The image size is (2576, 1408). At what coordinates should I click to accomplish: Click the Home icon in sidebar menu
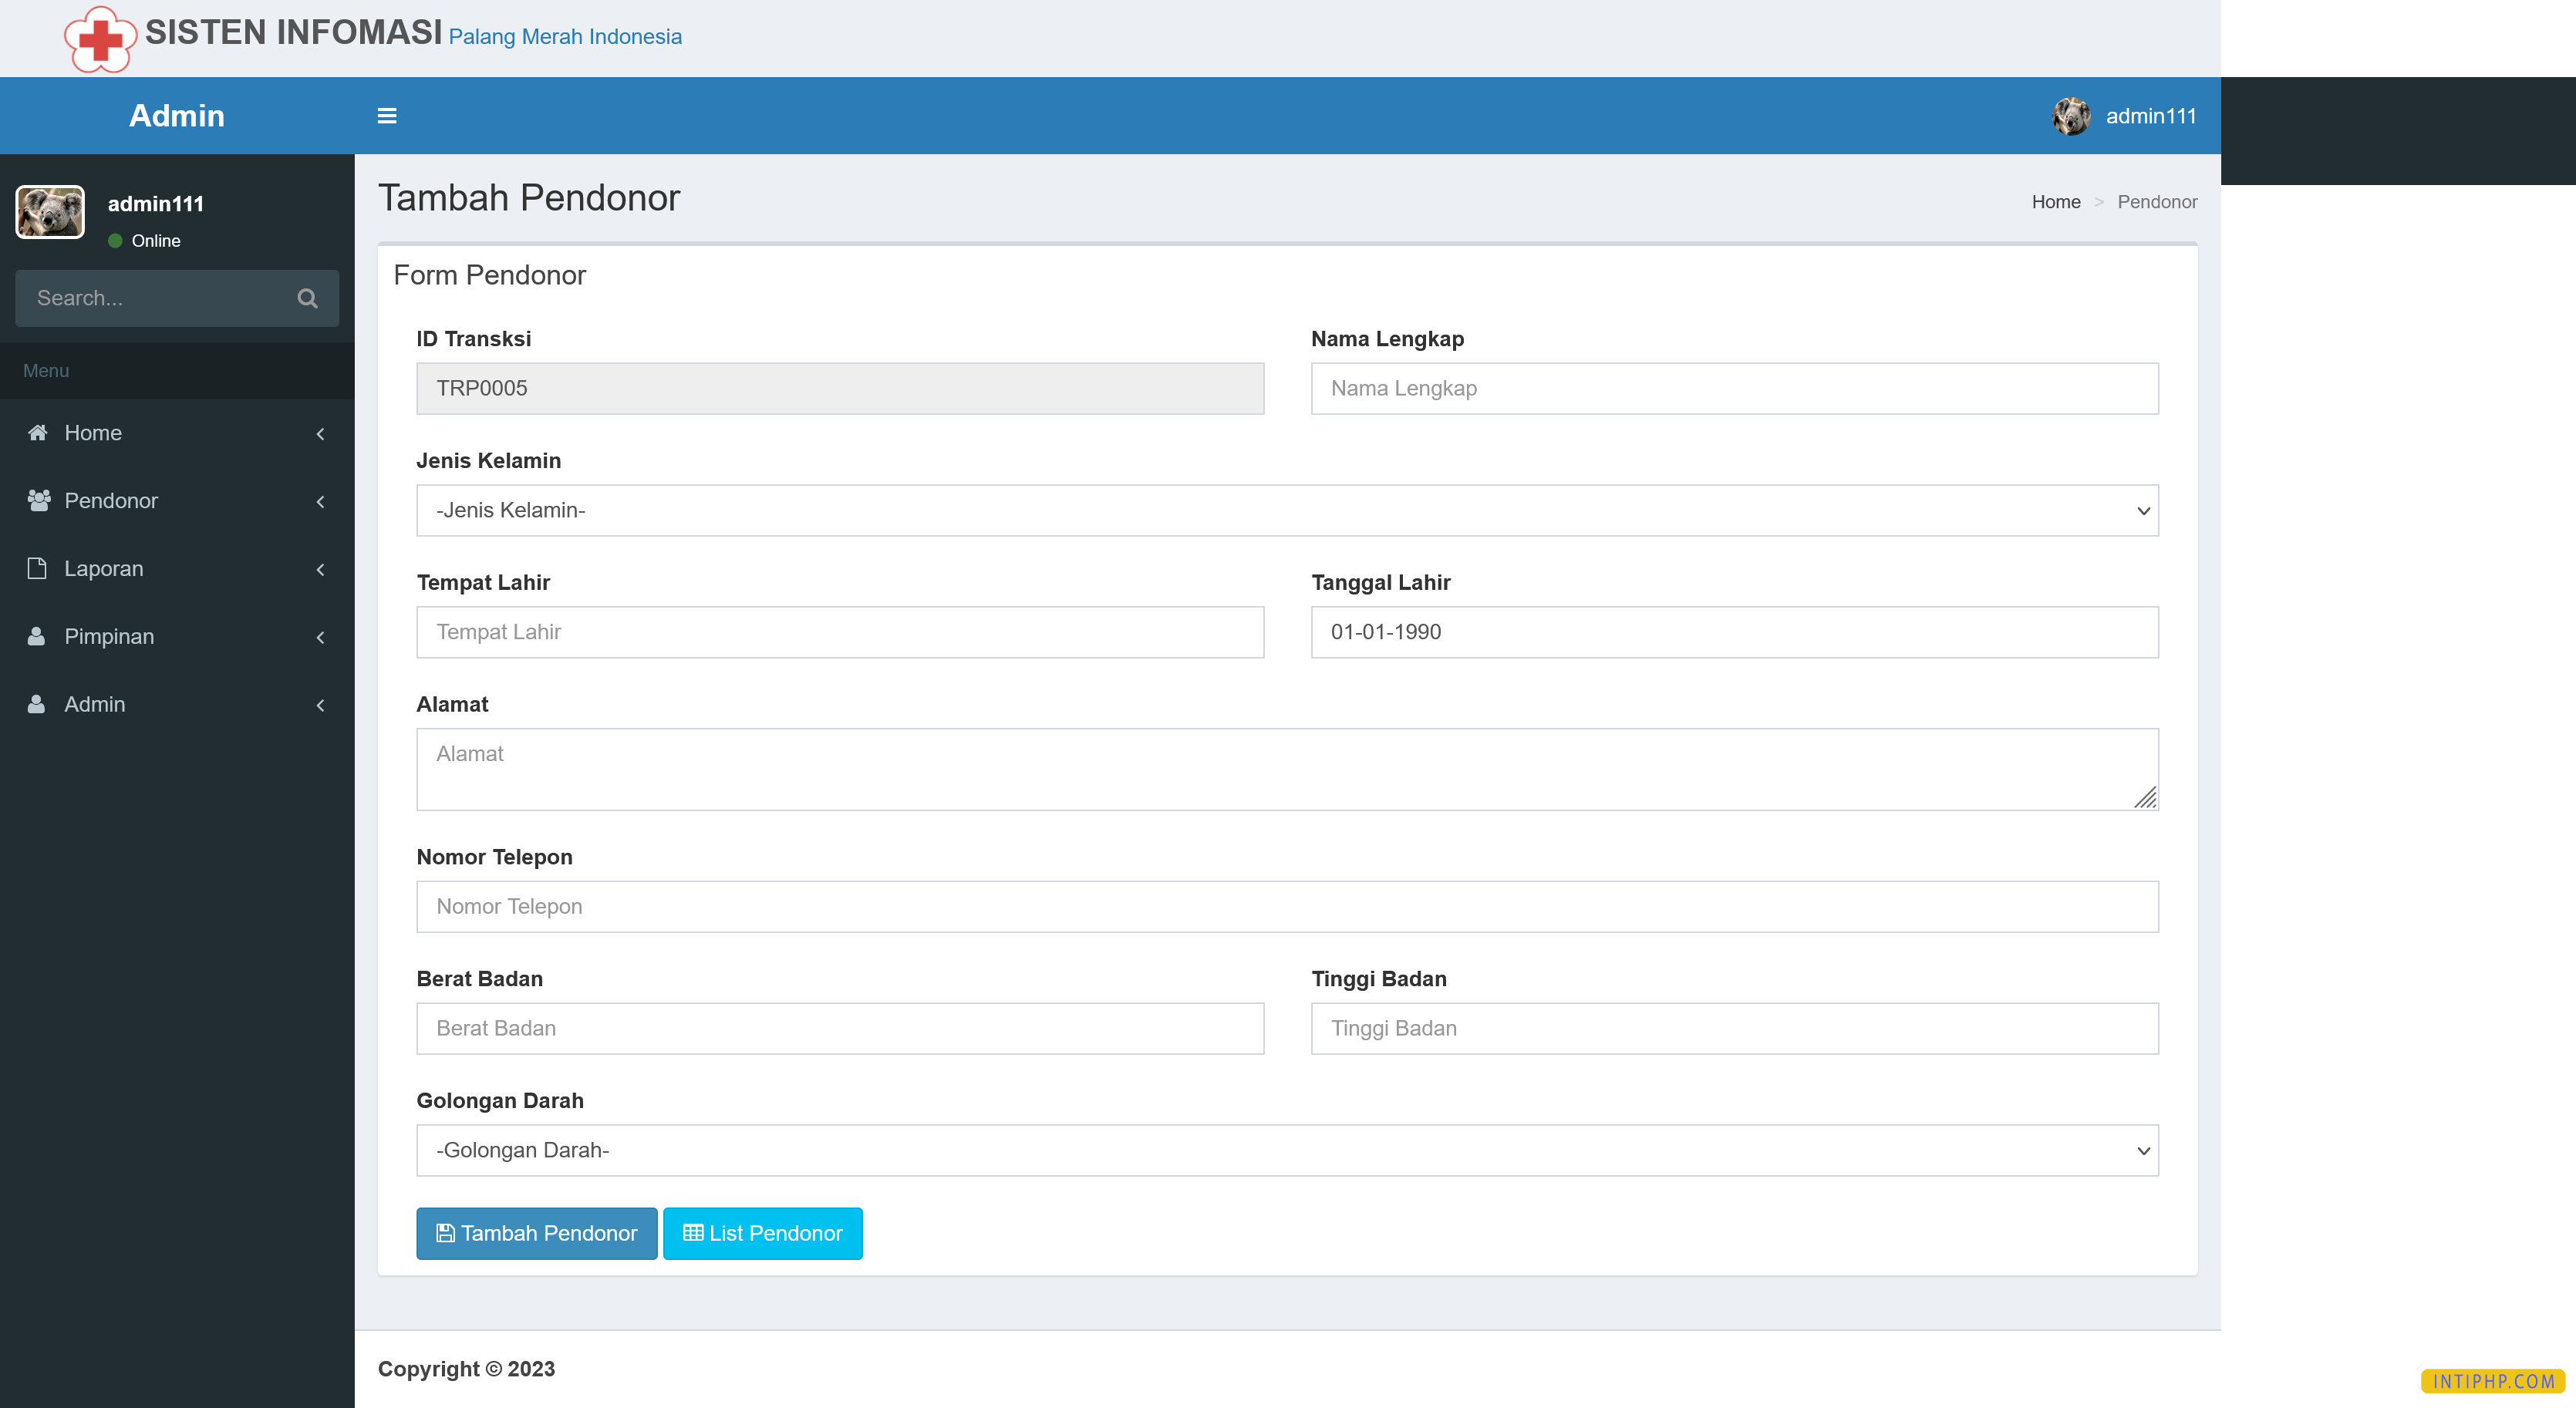tap(37, 432)
